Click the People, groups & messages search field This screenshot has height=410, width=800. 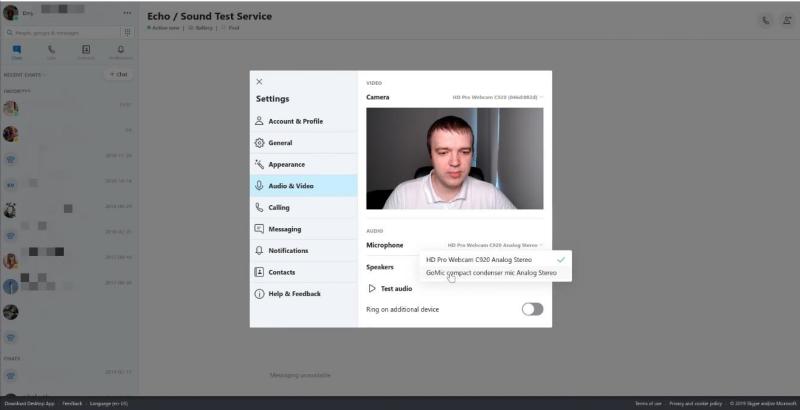pyautogui.click(x=61, y=33)
